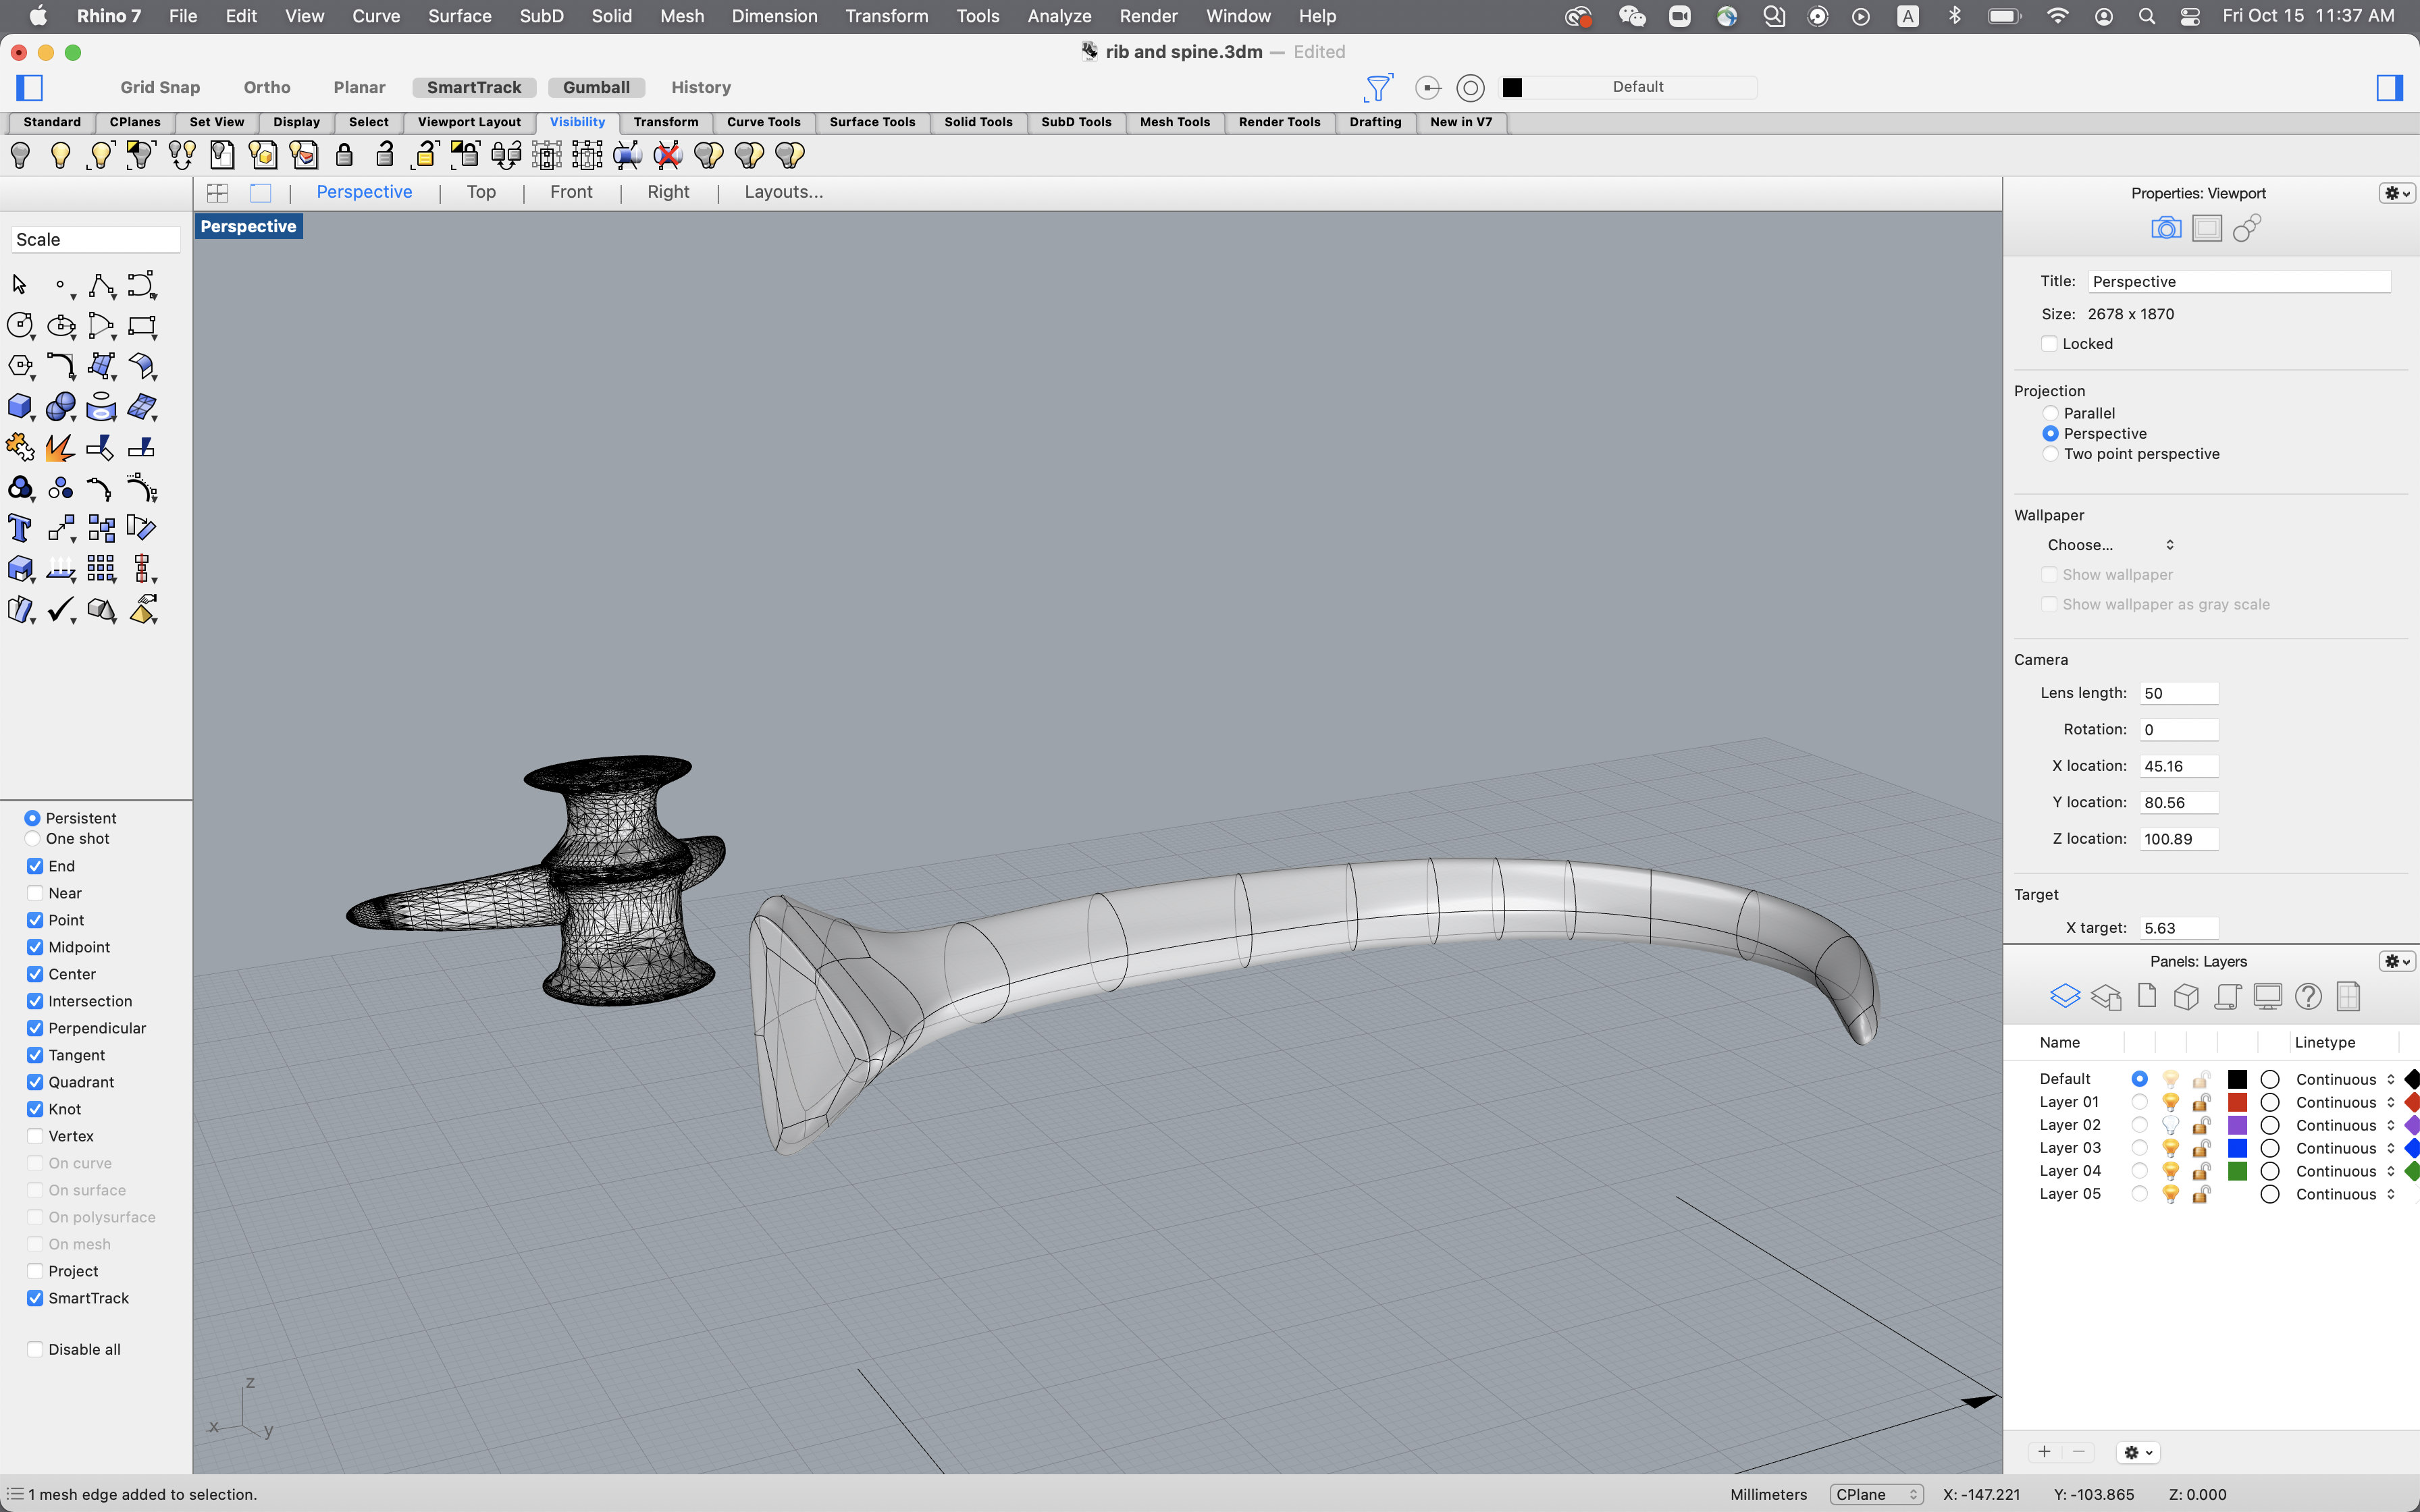Enable the Near object snap checkbox

tap(35, 893)
